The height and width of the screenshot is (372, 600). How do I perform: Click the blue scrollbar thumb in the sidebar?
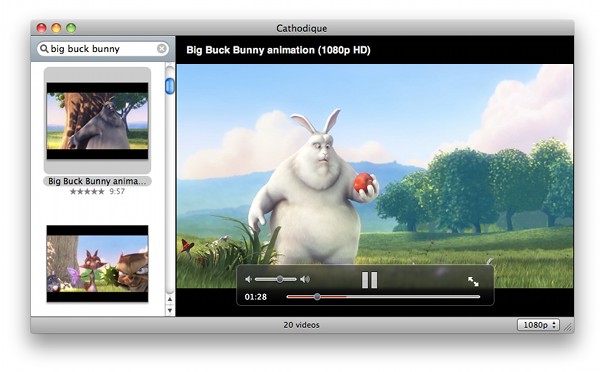[x=170, y=86]
